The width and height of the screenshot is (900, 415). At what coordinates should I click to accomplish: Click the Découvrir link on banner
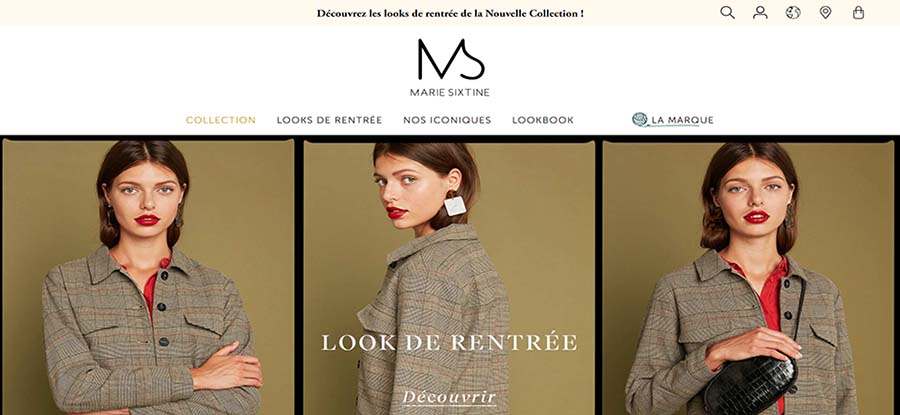click(x=449, y=397)
